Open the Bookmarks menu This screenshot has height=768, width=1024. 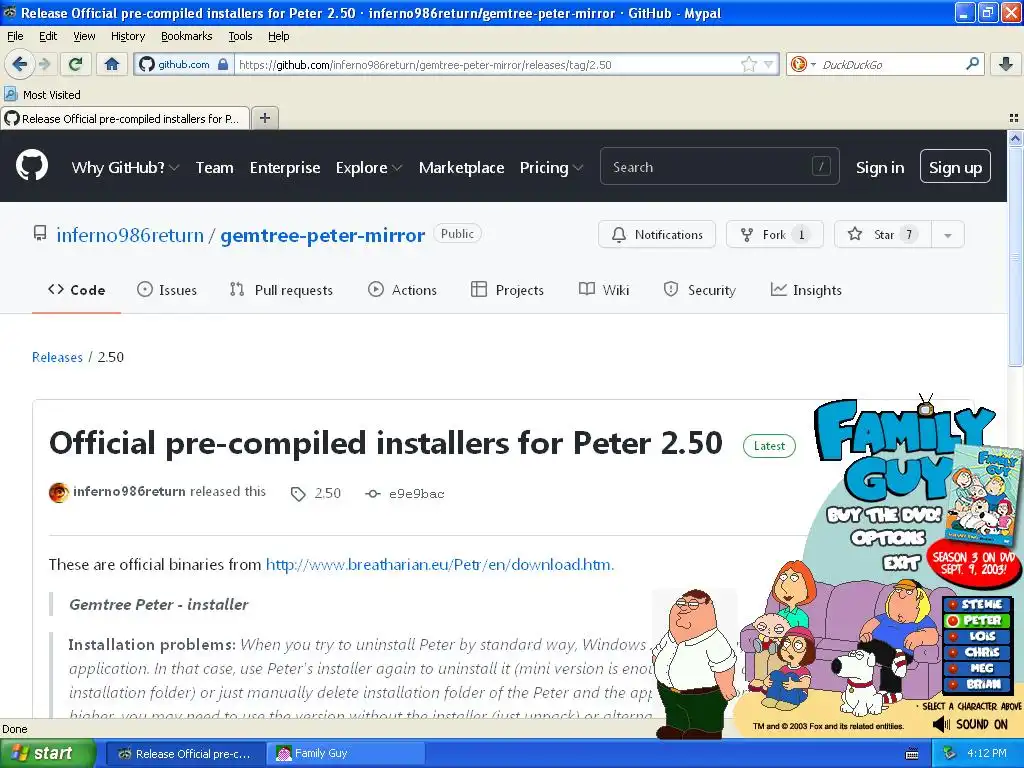(187, 36)
